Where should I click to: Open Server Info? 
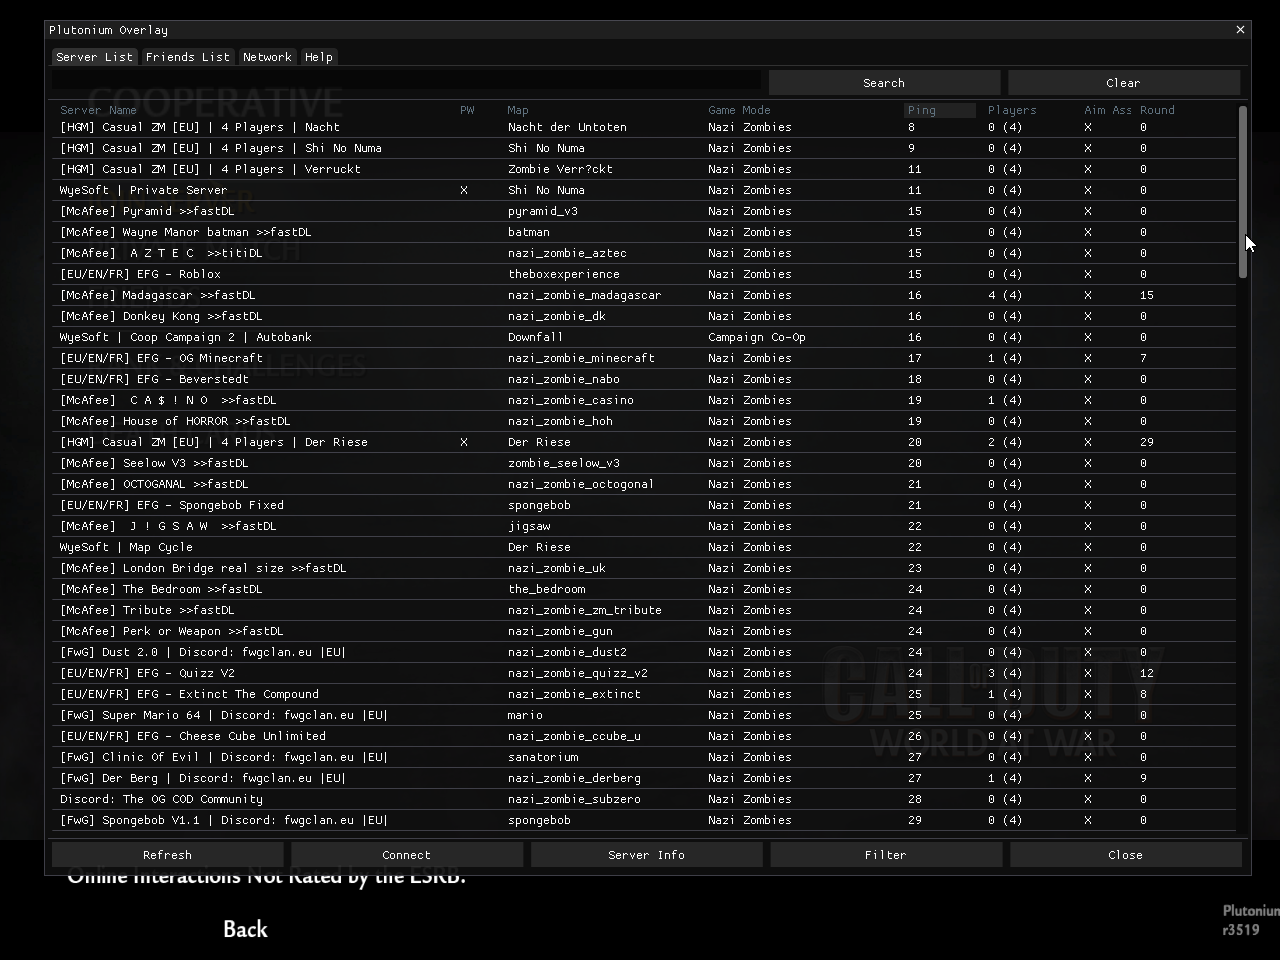click(646, 855)
